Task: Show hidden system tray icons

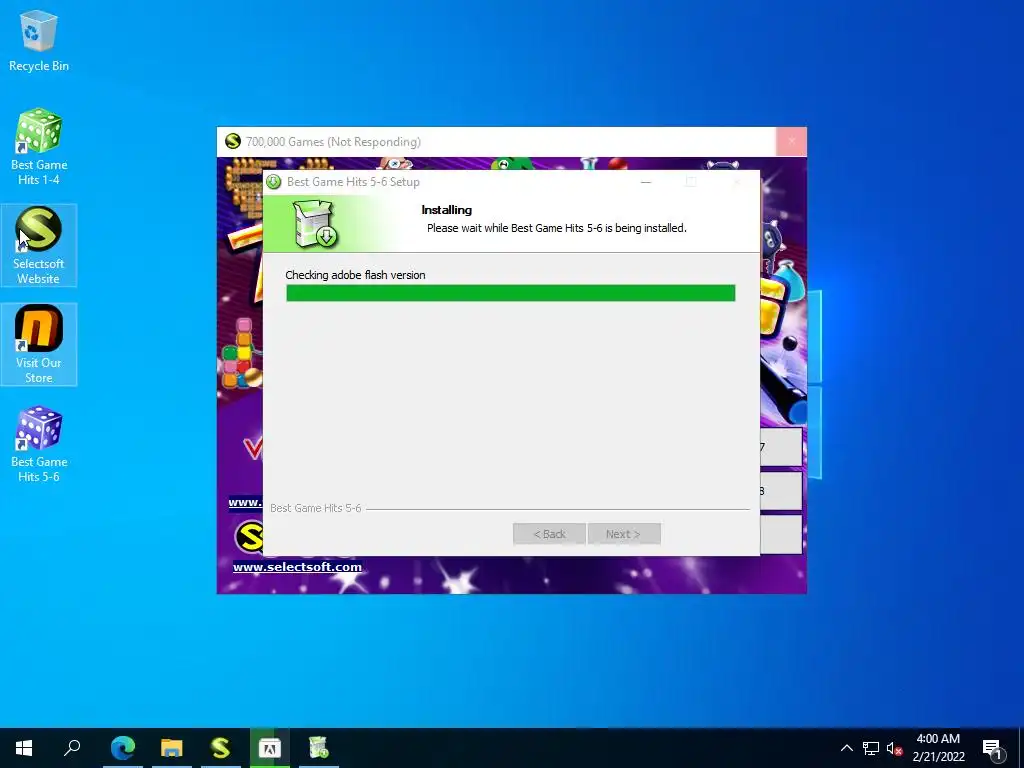Action: point(846,748)
